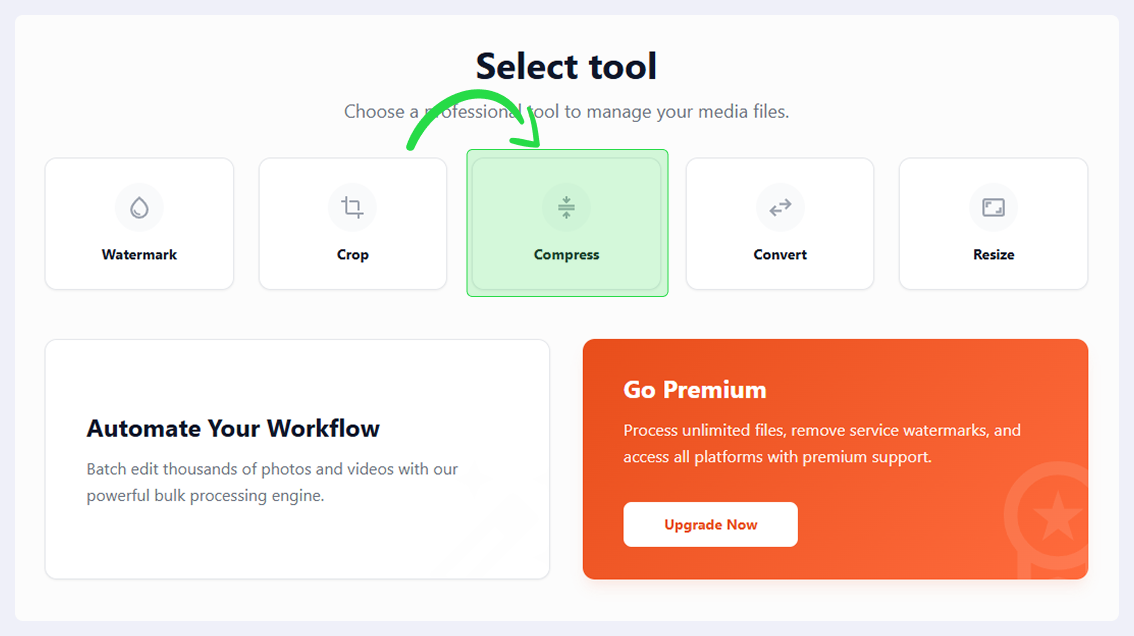Viewport: 1134px width, 636px height.
Task: Click the Crop label text
Action: [352, 255]
